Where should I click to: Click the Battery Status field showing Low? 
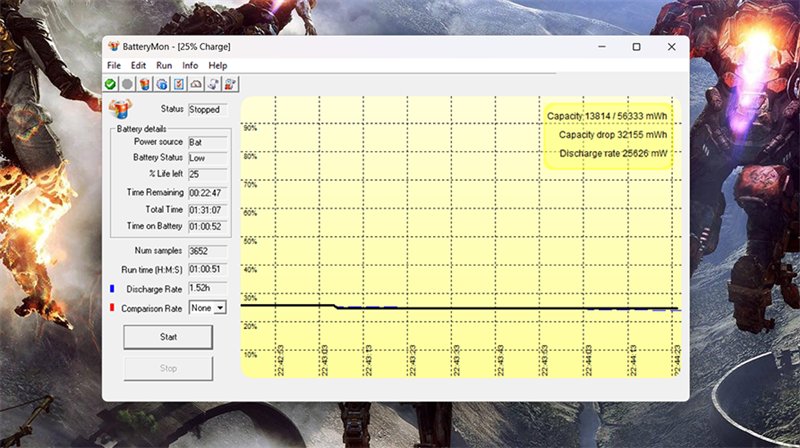point(208,158)
